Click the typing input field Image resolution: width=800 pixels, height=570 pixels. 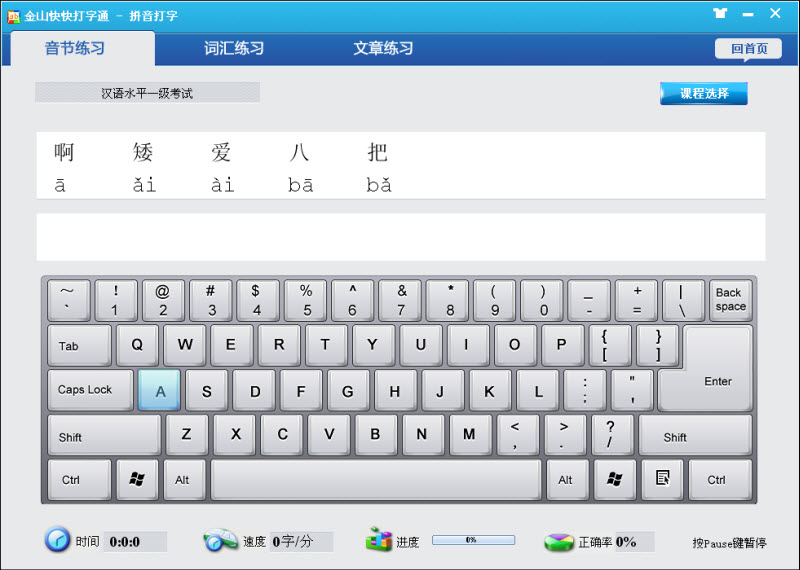tap(401, 237)
